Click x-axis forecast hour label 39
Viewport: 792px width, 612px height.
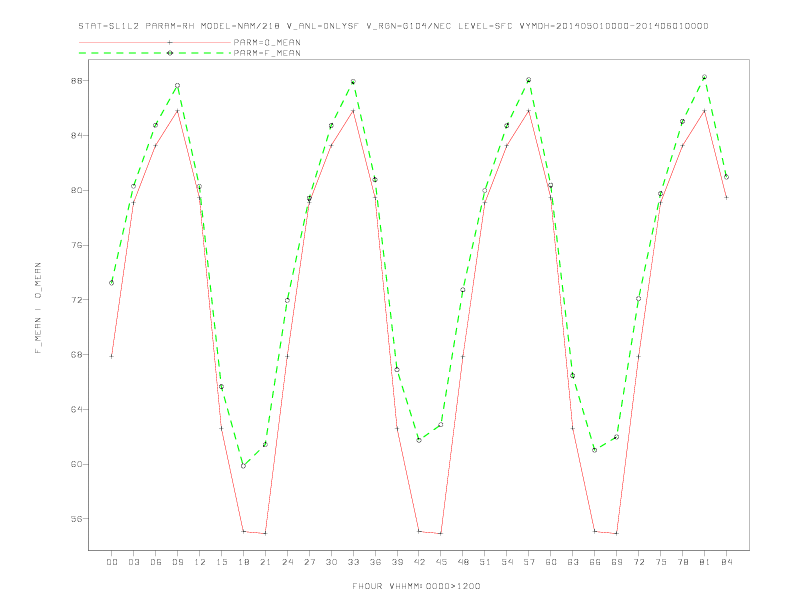point(397,562)
